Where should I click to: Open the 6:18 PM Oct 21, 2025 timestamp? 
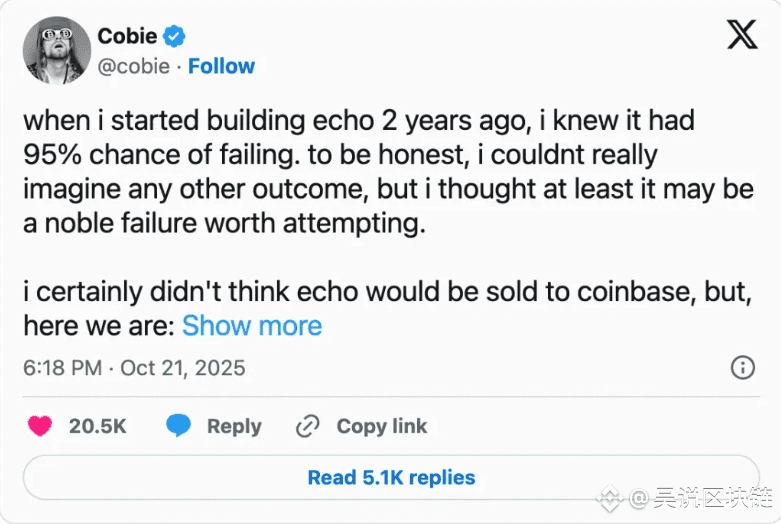coord(134,367)
